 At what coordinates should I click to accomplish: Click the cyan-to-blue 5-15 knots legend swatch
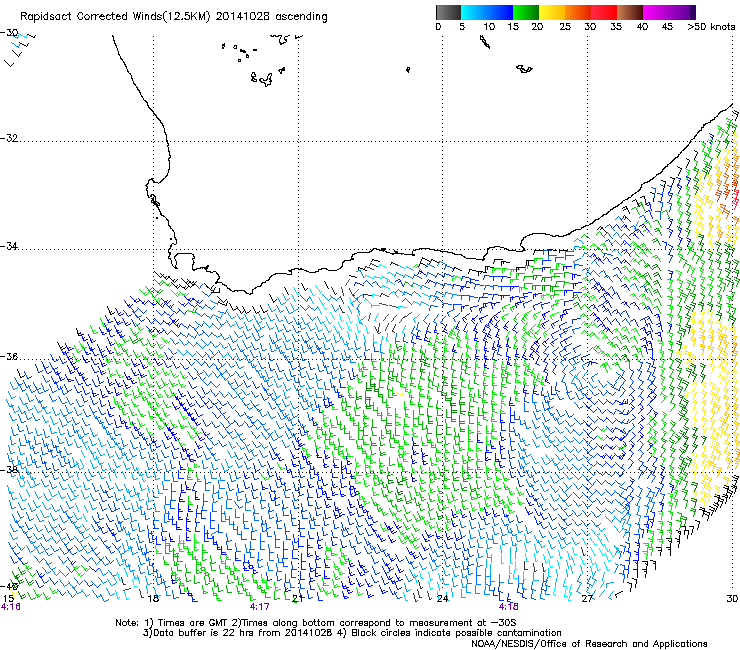(x=487, y=12)
